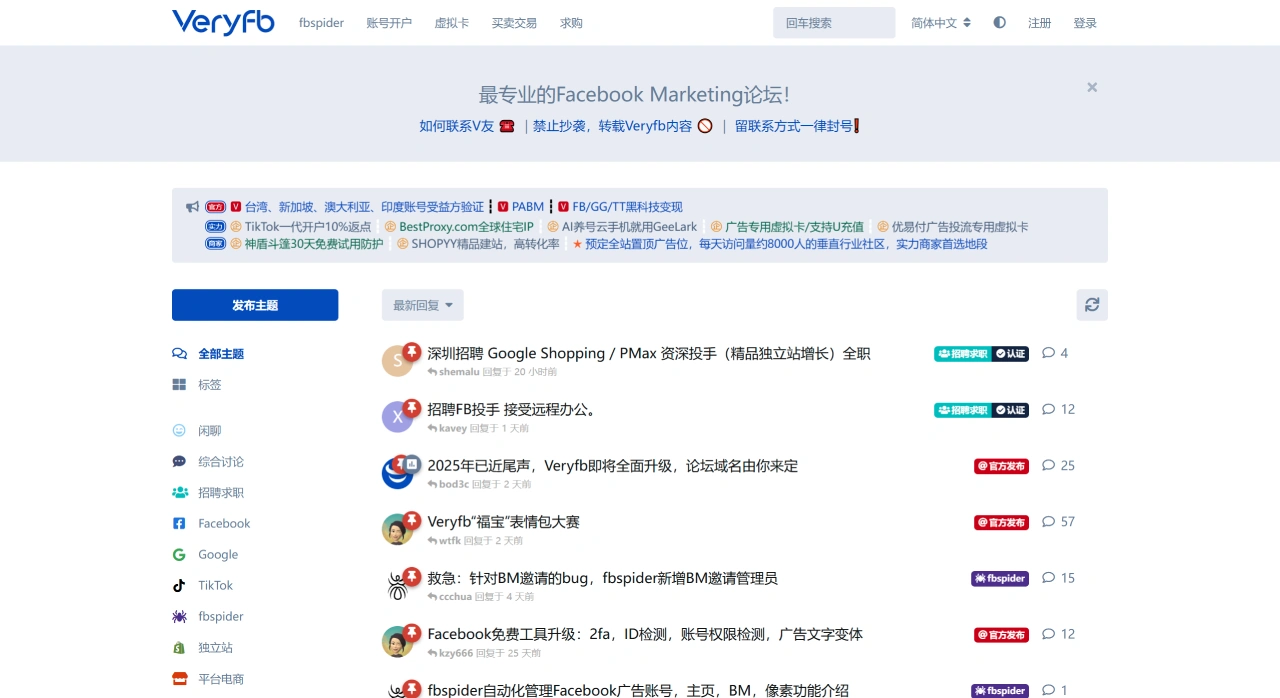
Task: Open the 简体中文 language dropdown
Action: [940, 23]
